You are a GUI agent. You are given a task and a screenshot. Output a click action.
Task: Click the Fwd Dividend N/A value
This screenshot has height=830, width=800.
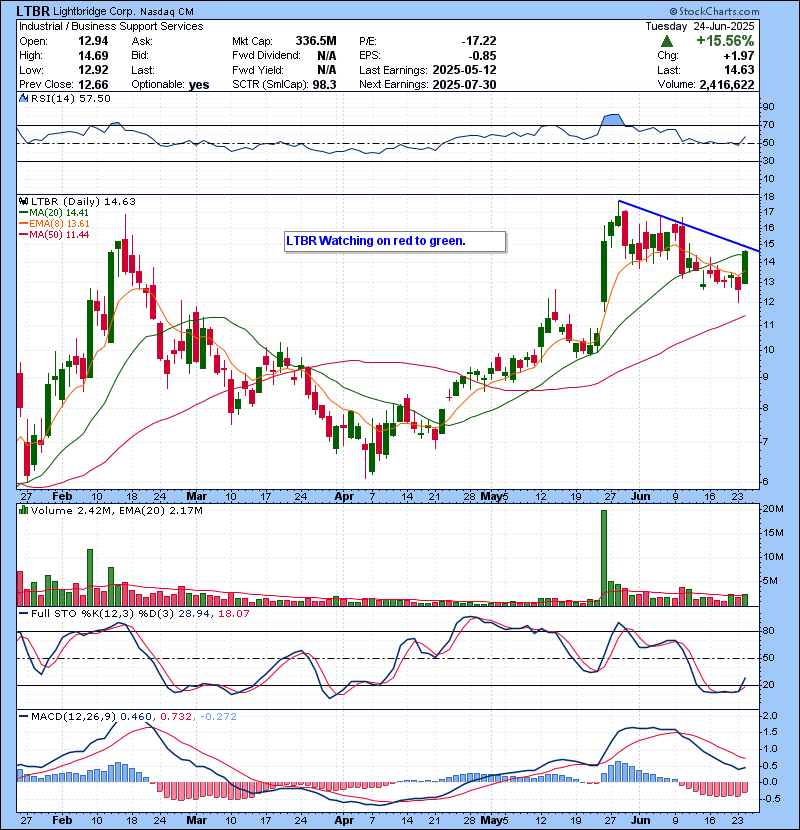pos(327,56)
